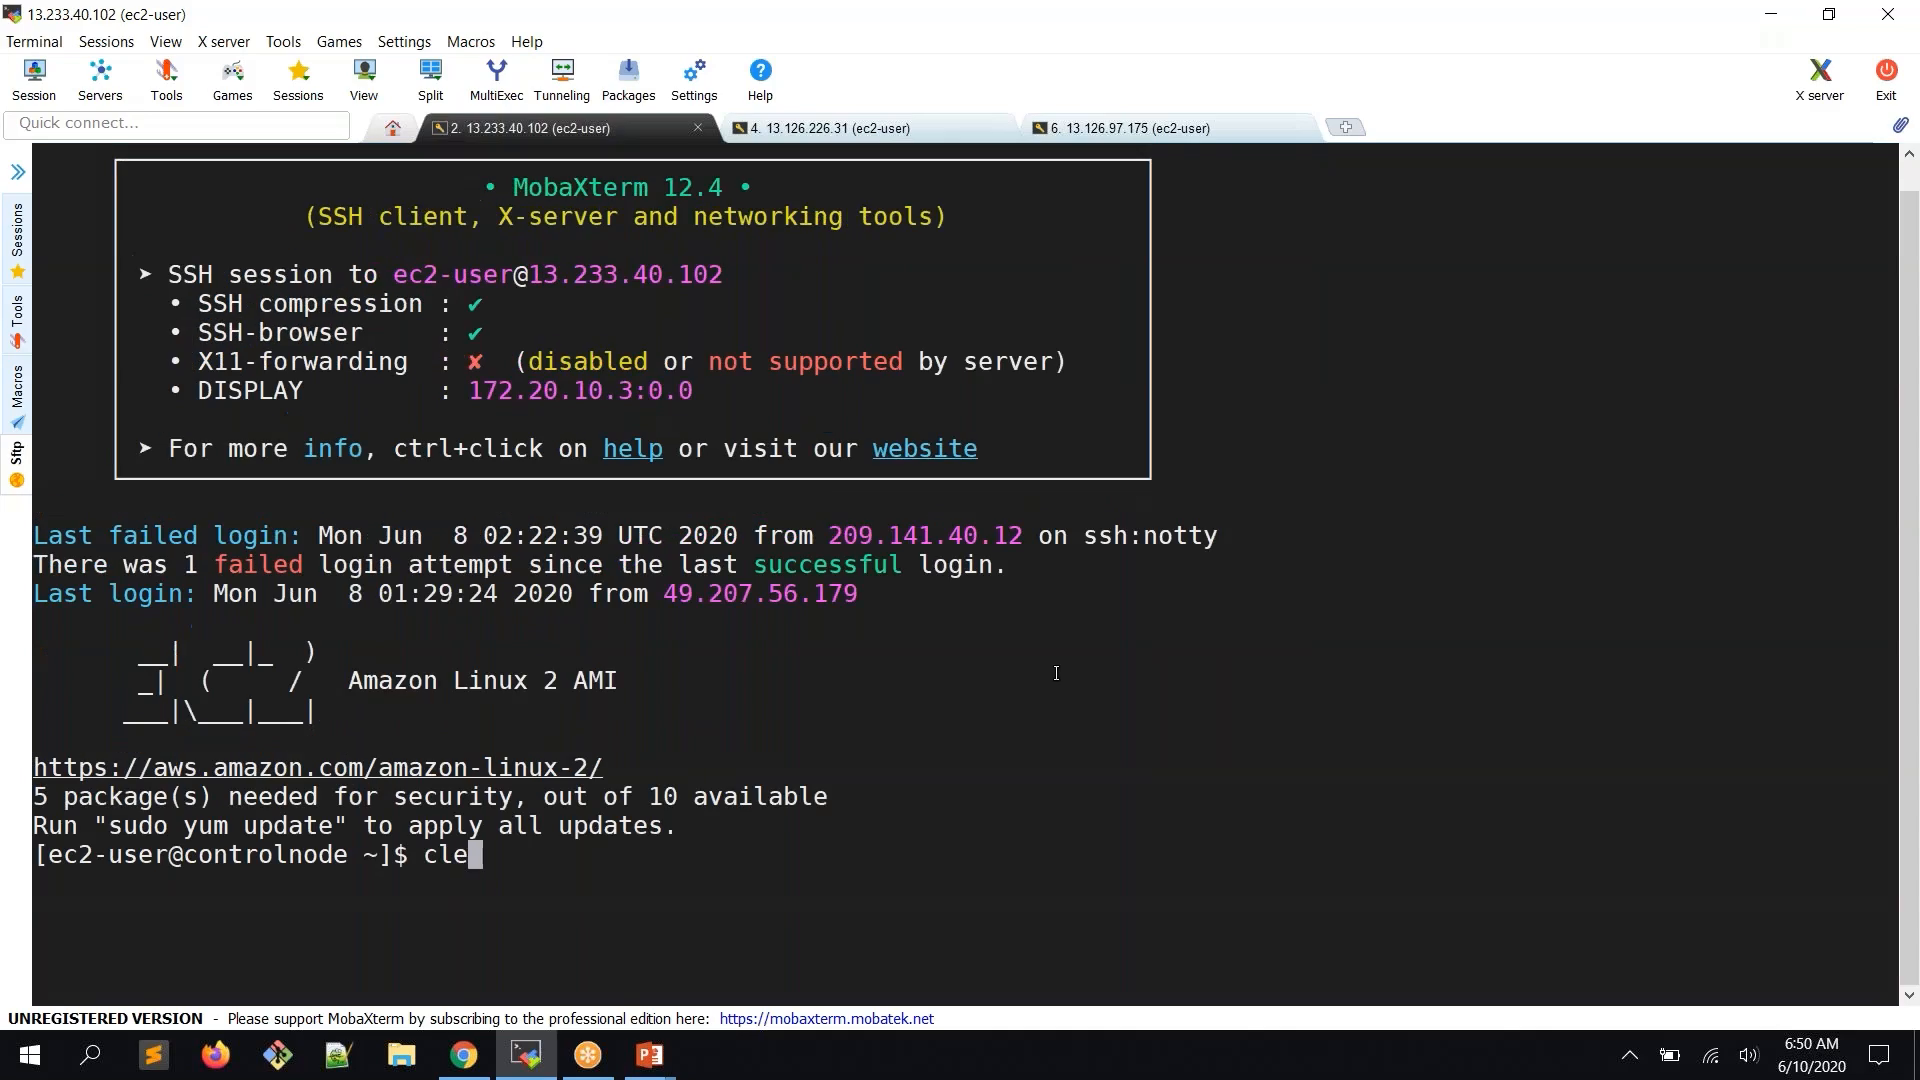This screenshot has height=1080, width=1920.
Task: Open the View toolbar icon
Action: (x=364, y=80)
